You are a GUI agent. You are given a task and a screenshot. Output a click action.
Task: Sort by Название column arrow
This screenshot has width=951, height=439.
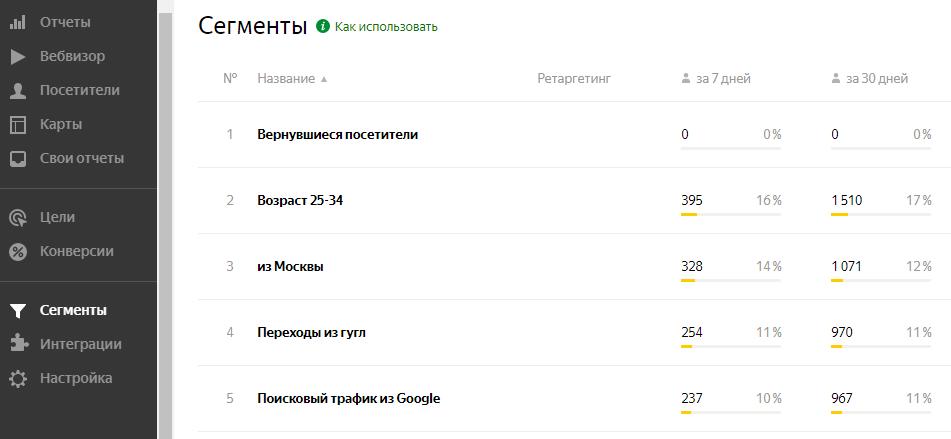tap(324, 79)
